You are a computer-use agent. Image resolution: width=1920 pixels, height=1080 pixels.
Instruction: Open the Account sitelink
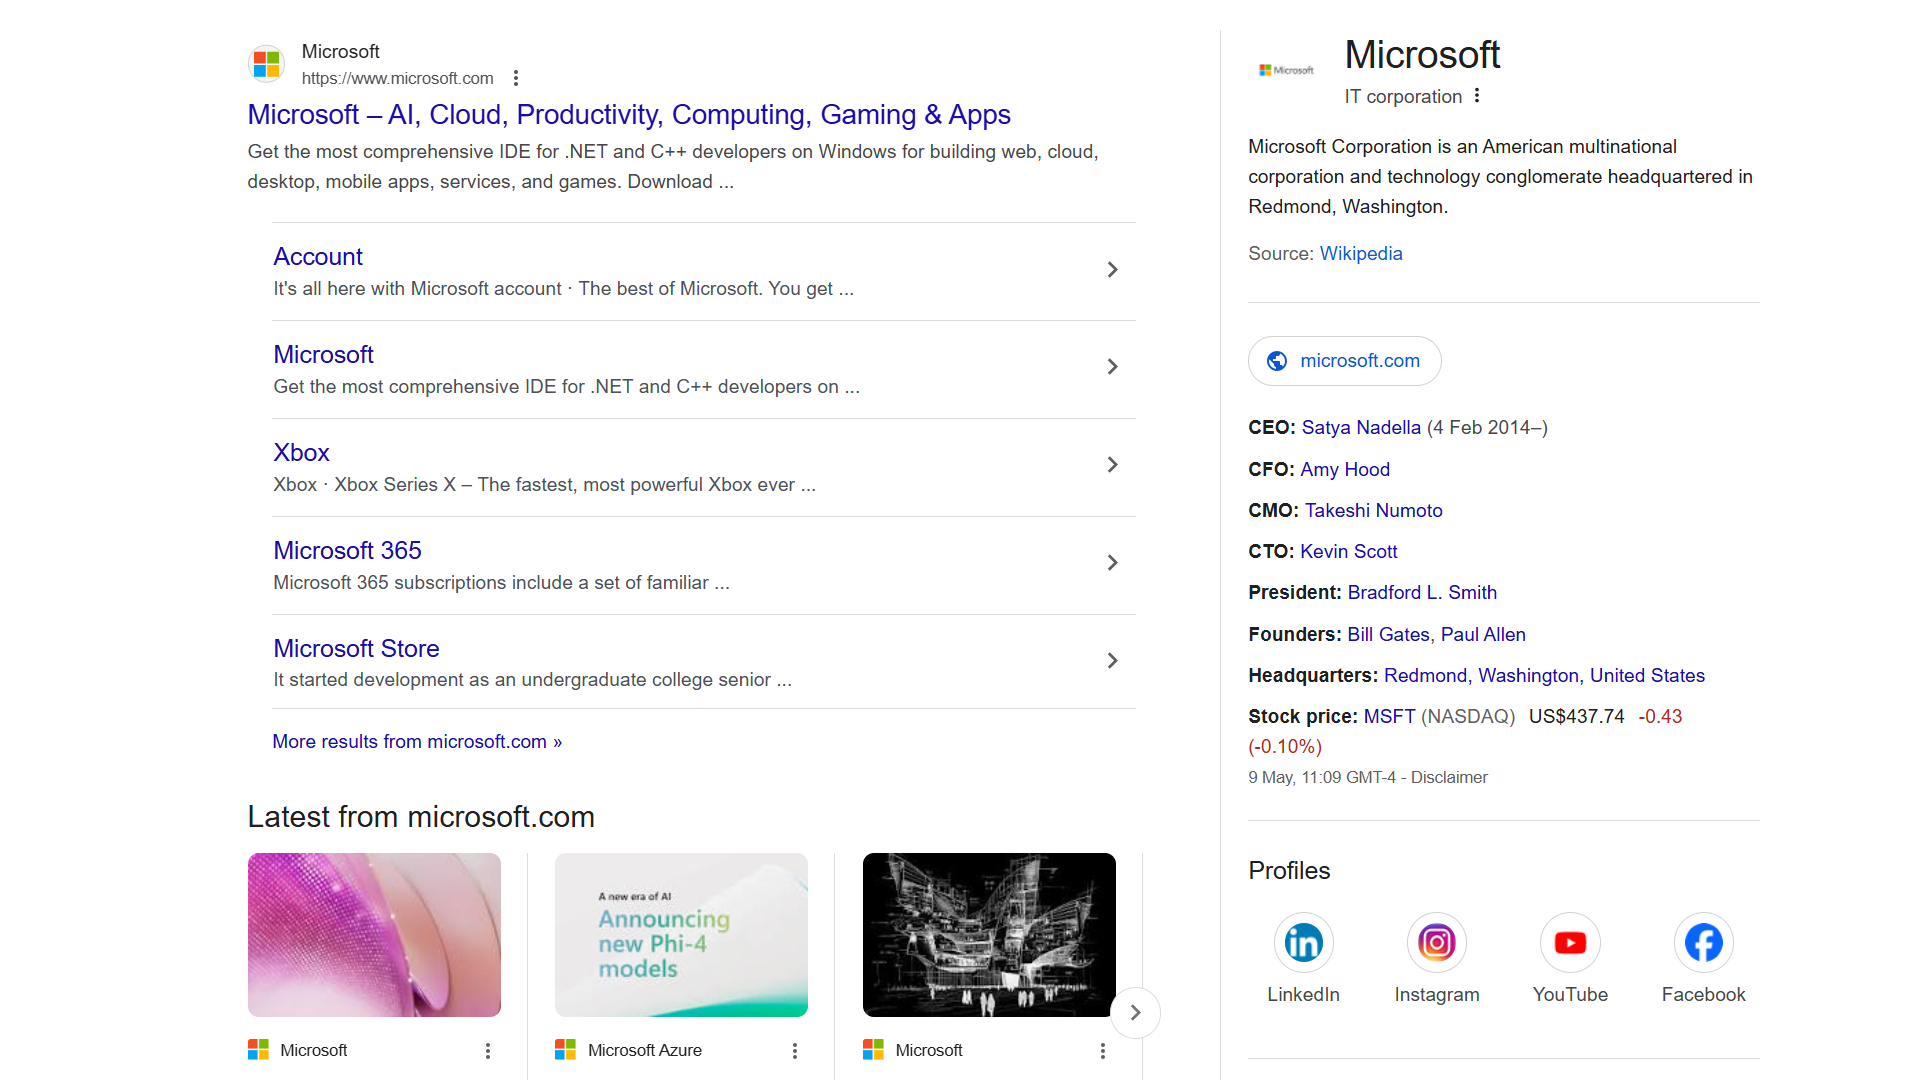click(318, 257)
